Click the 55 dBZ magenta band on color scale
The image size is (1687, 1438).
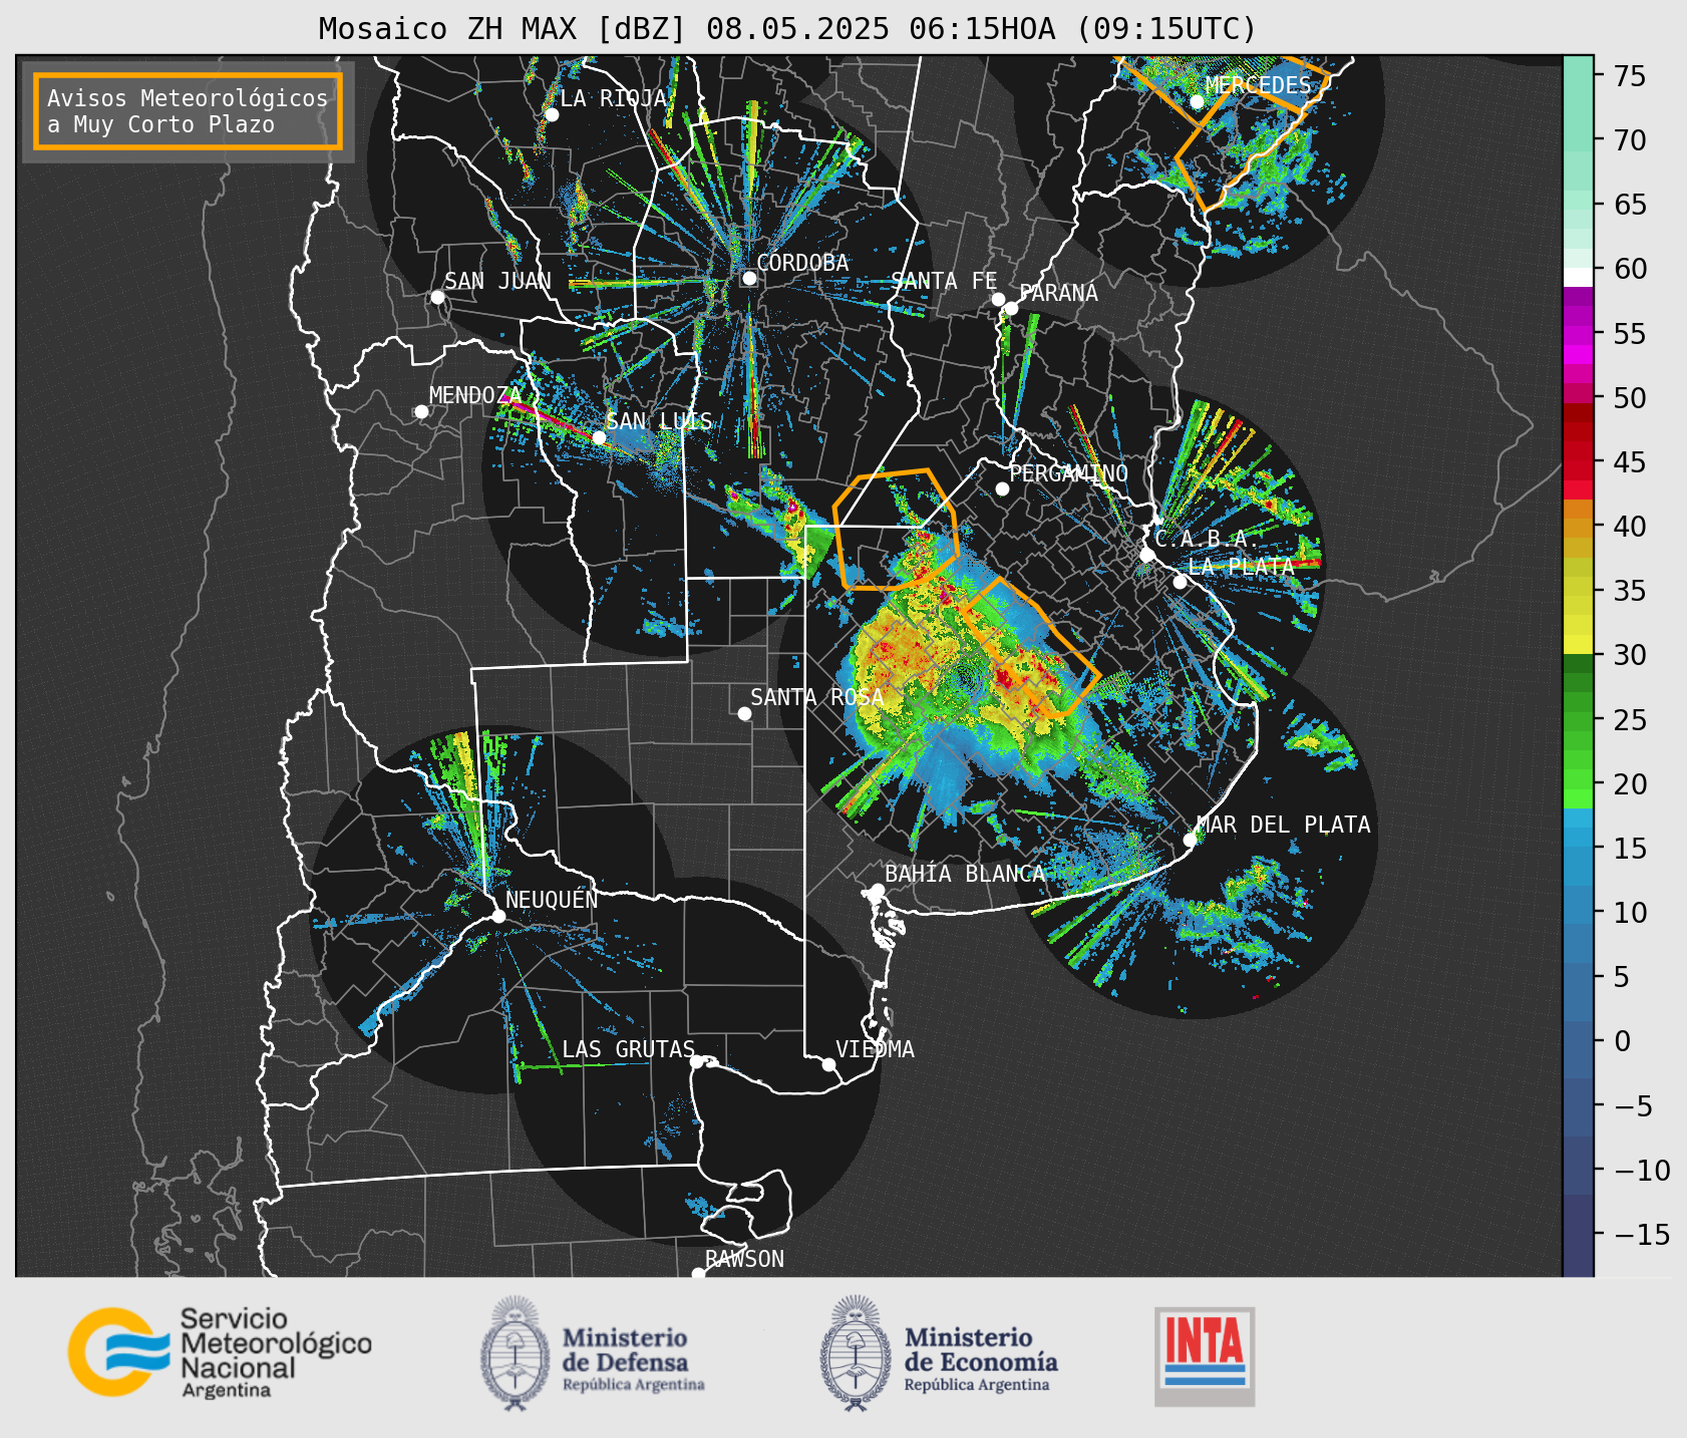(x=1578, y=333)
